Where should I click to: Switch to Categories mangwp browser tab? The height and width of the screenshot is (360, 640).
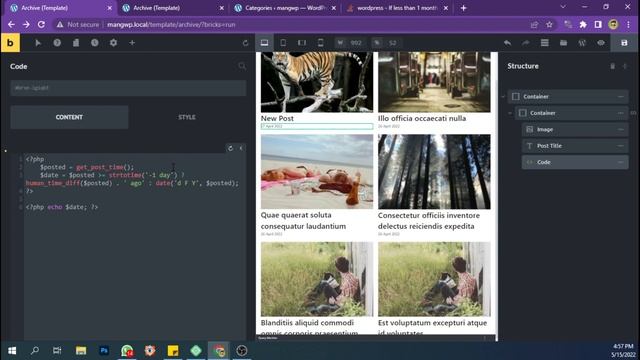click(x=285, y=8)
